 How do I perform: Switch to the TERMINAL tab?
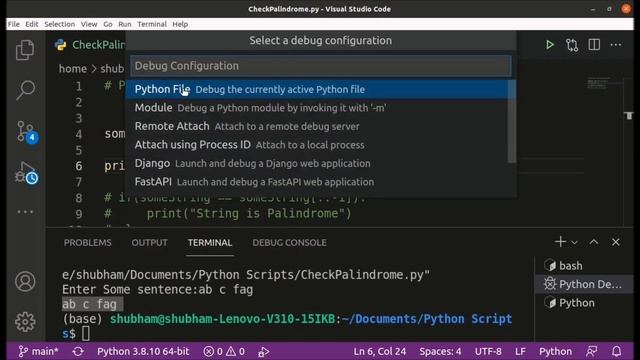pos(210,242)
